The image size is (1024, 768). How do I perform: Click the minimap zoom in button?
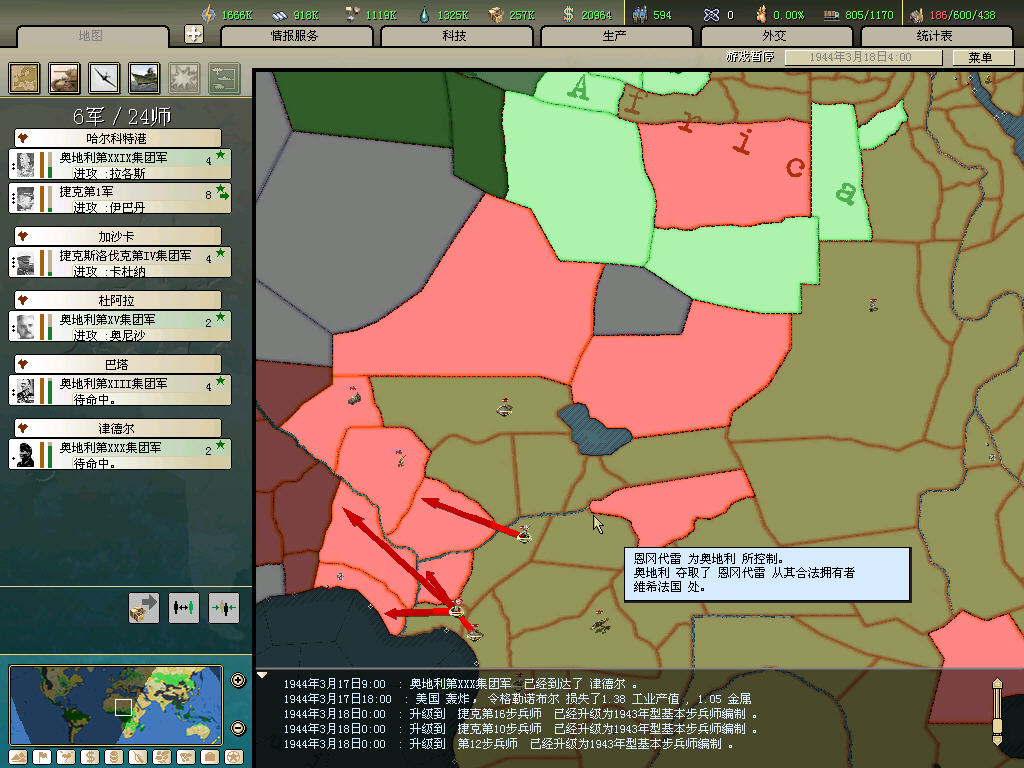[238, 681]
